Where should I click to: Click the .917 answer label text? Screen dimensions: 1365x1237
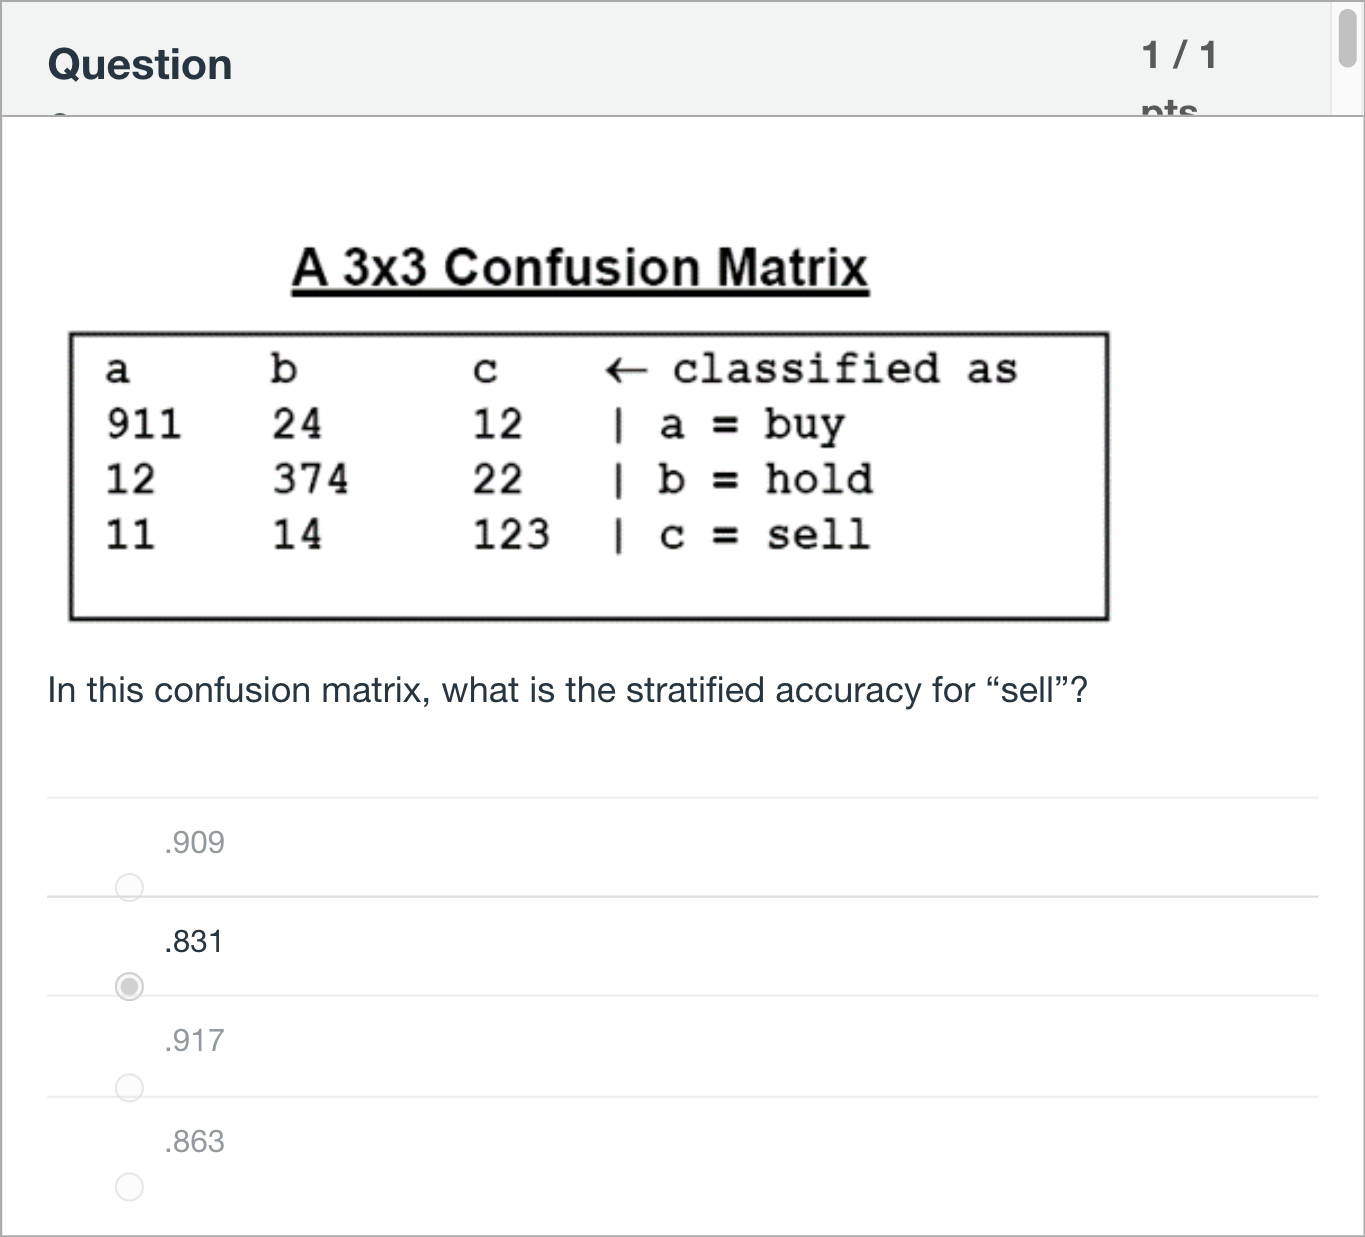(194, 1041)
